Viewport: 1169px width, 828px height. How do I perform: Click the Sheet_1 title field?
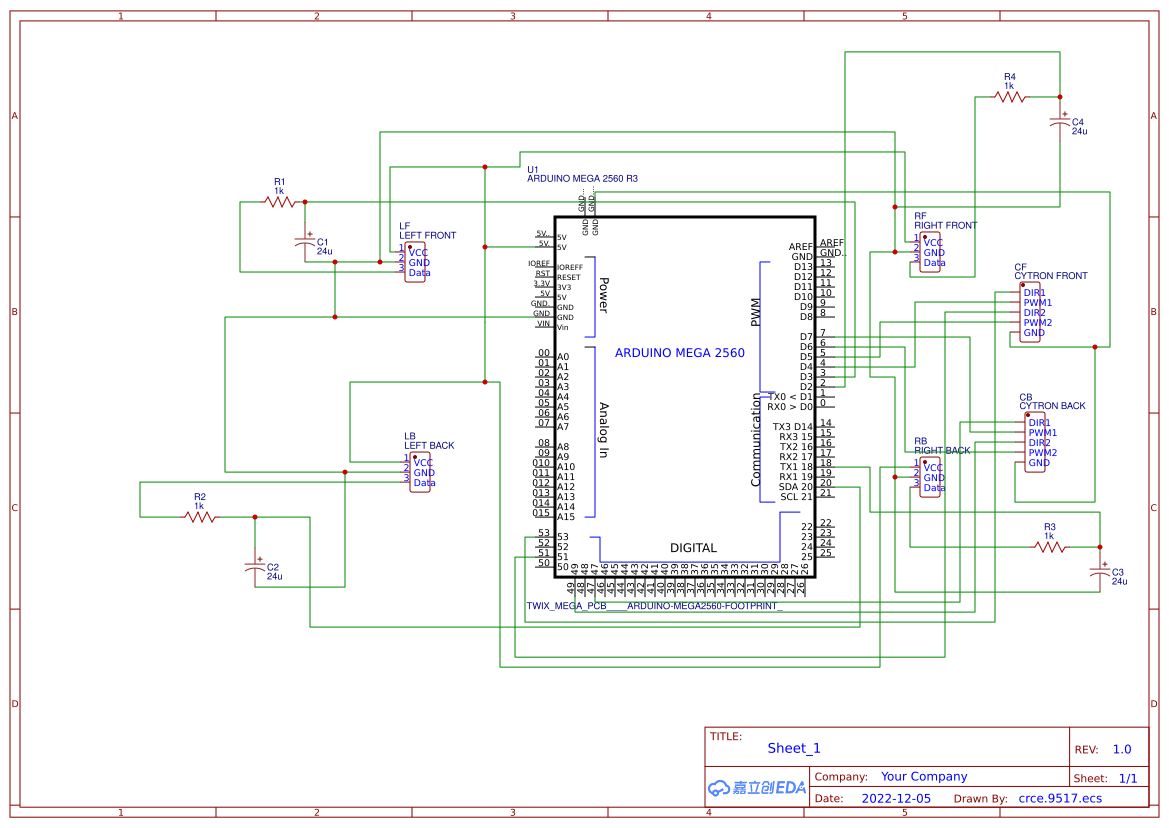point(793,748)
